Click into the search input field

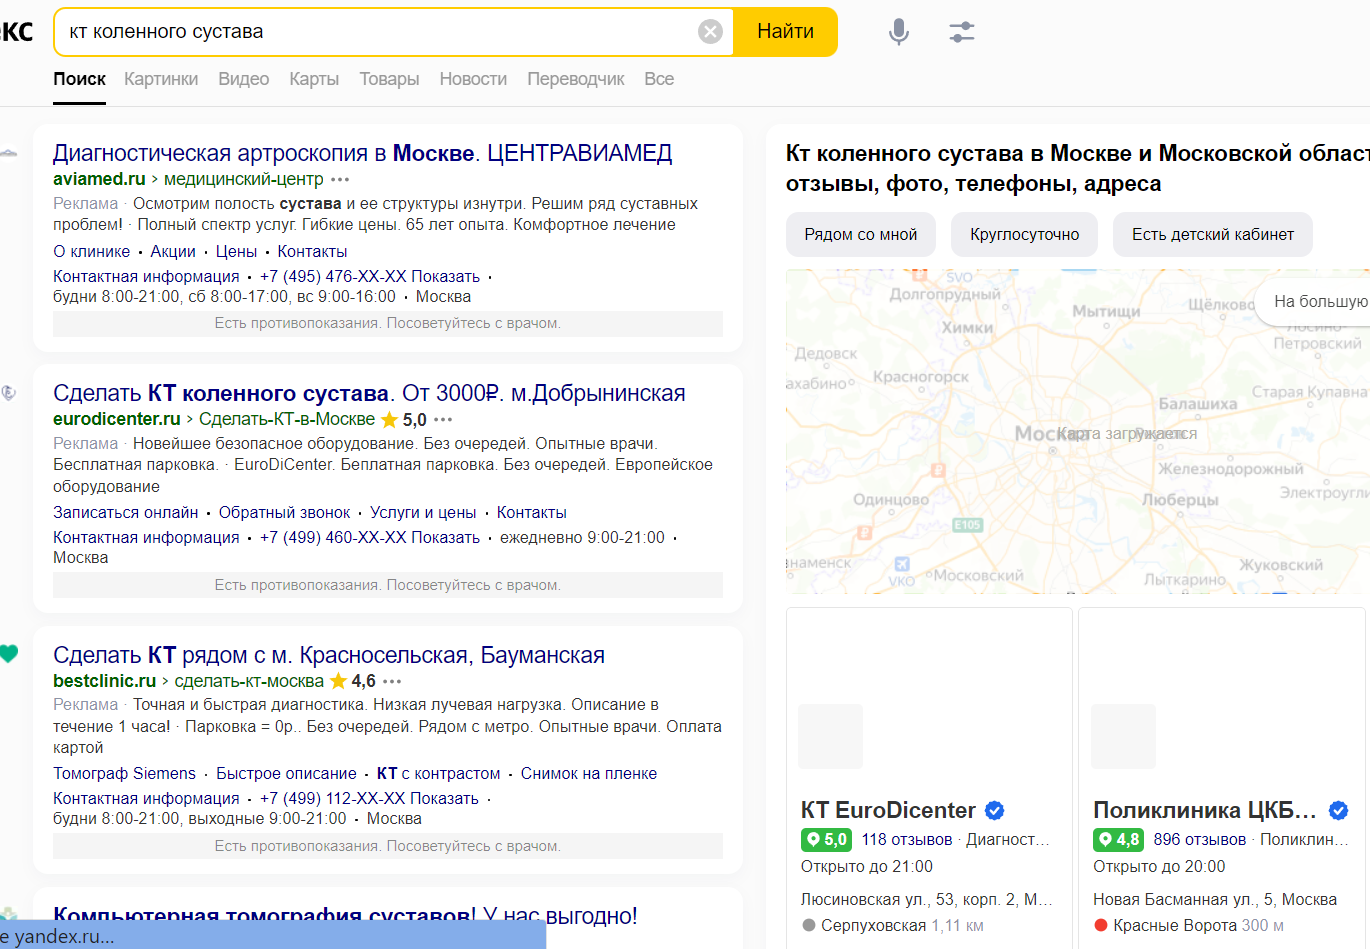[x=380, y=32]
